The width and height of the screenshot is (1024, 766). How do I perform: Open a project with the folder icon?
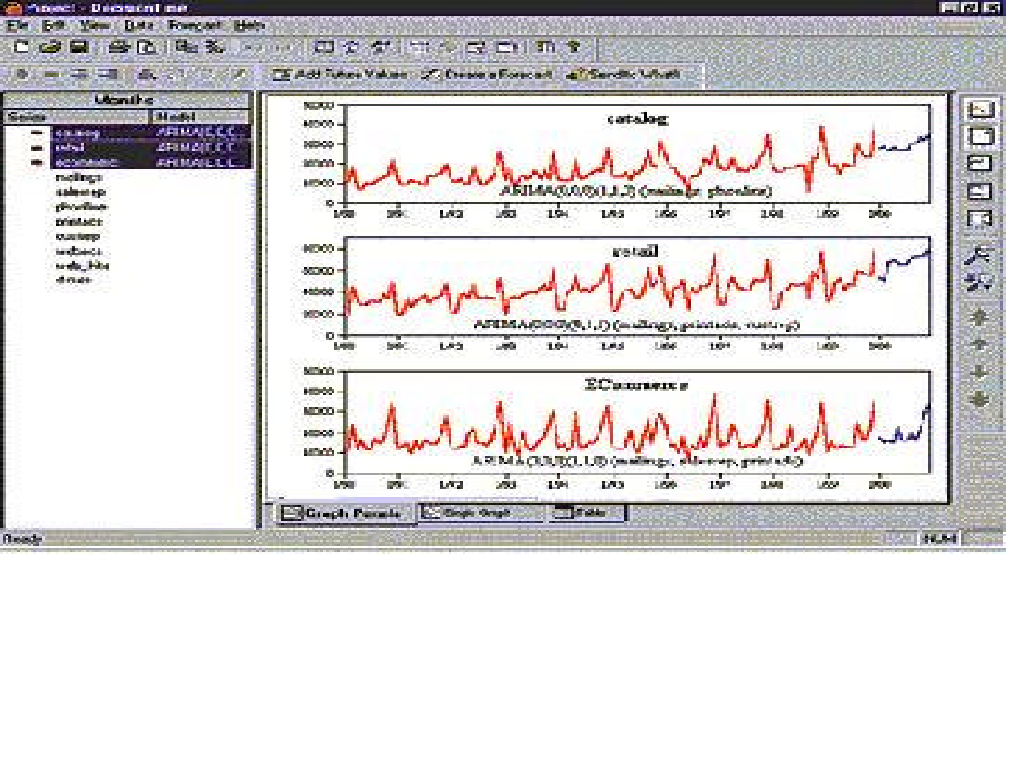(50, 46)
